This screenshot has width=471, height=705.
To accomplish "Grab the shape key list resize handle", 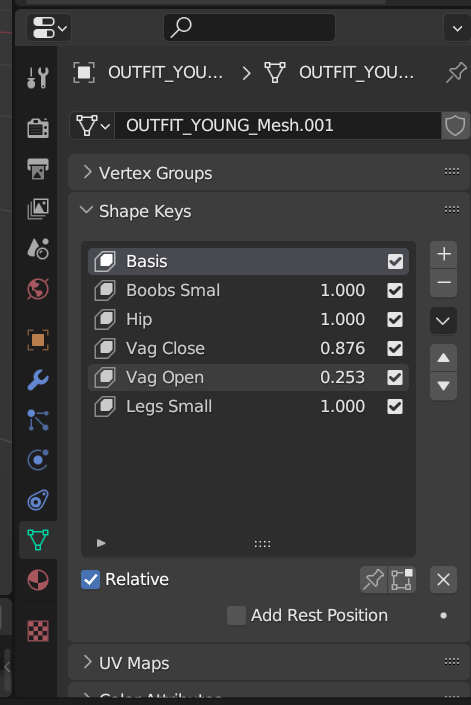I will 262,544.
